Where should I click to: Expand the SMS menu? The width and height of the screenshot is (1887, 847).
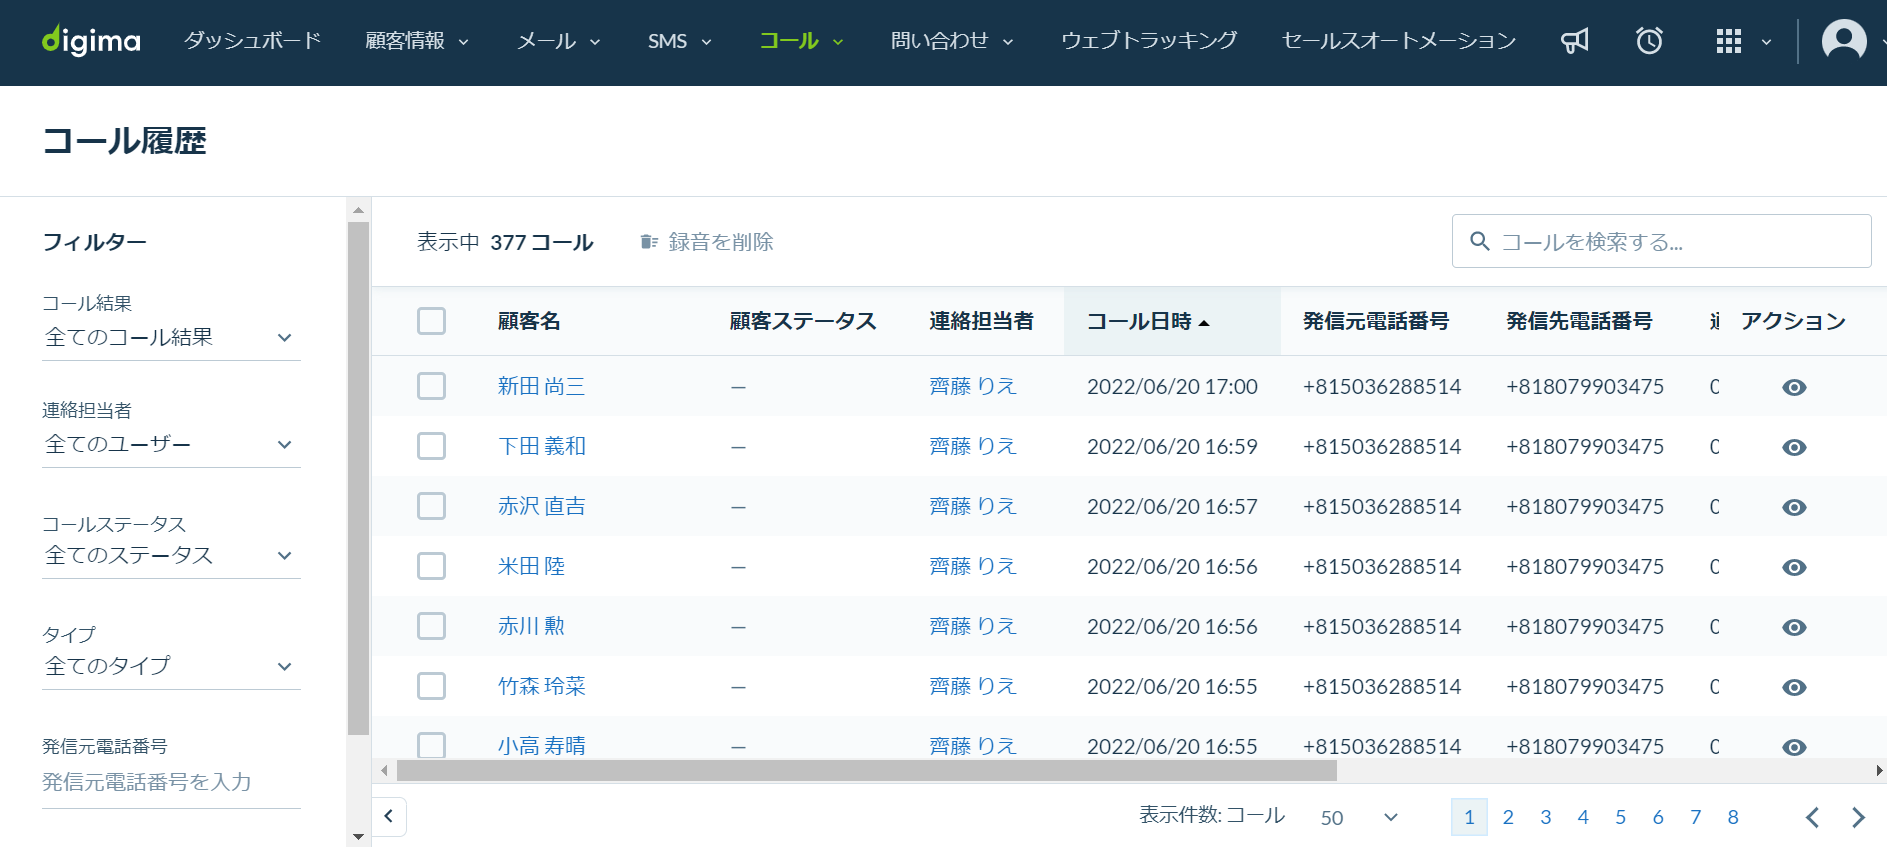point(679,41)
